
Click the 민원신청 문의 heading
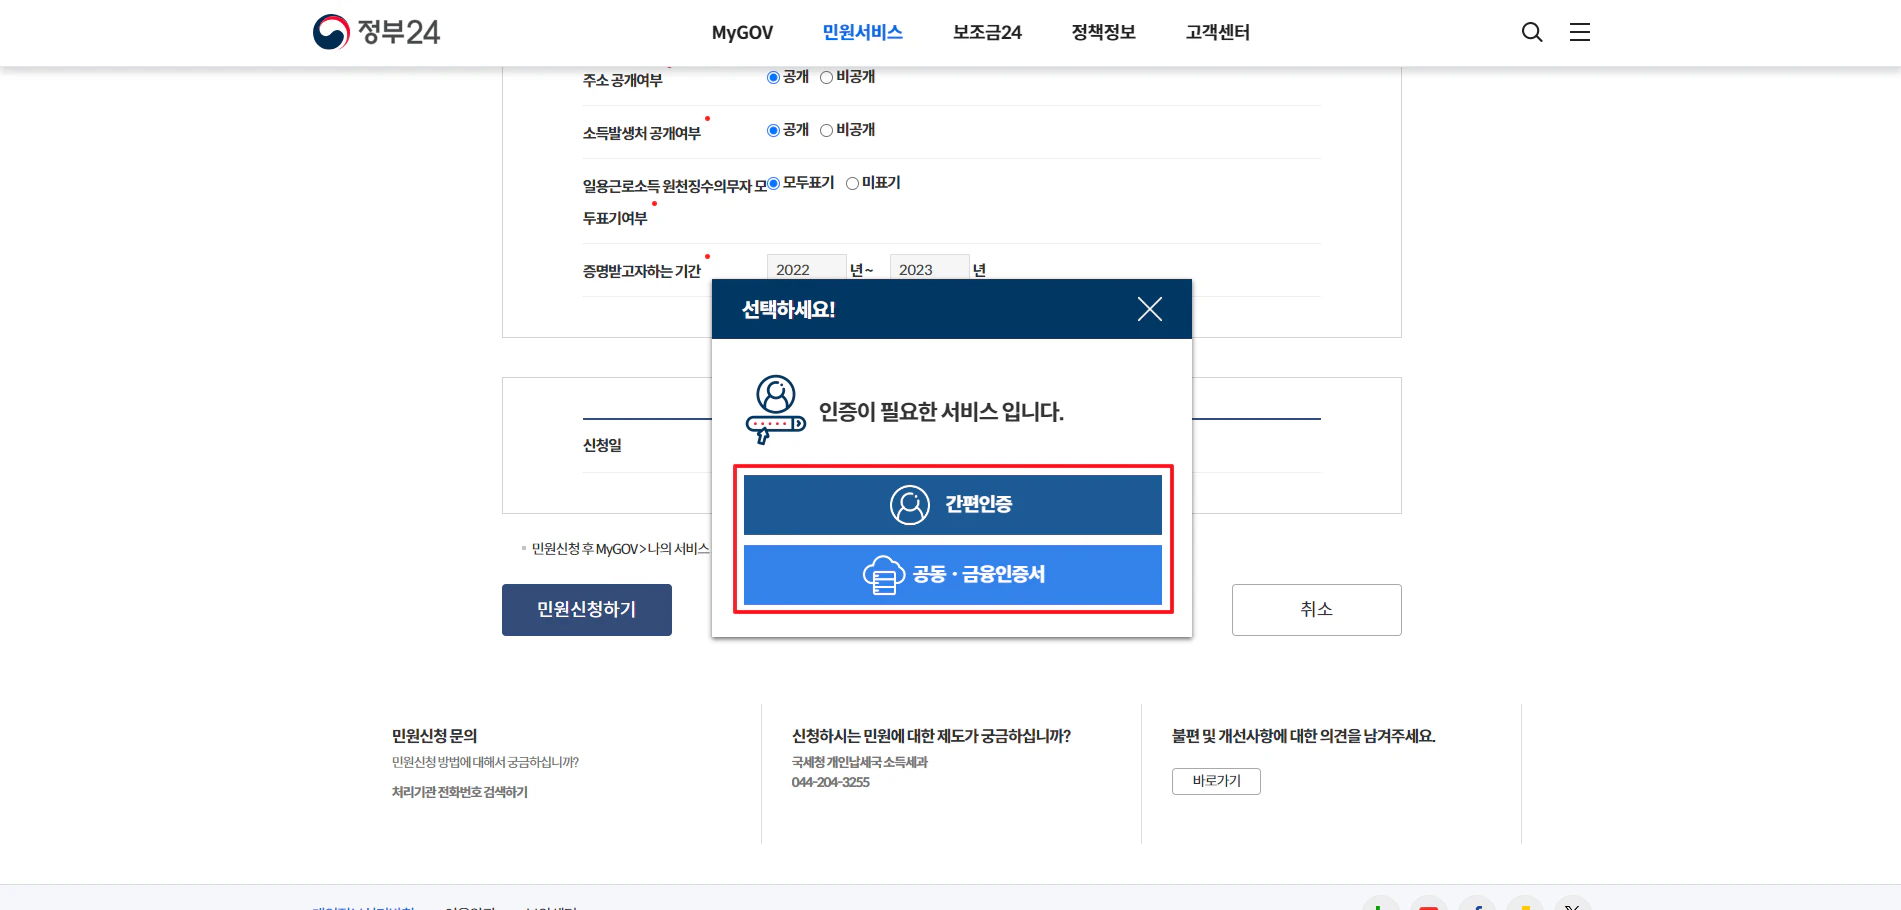[x=435, y=736]
